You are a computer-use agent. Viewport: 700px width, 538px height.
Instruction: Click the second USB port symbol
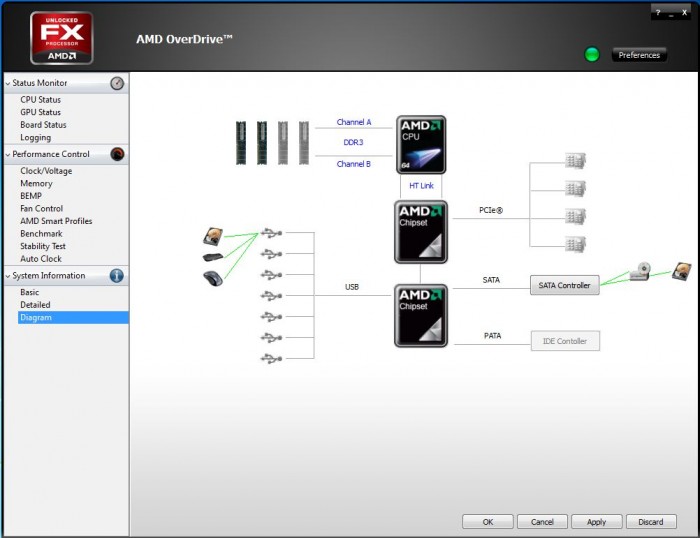[271, 254]
